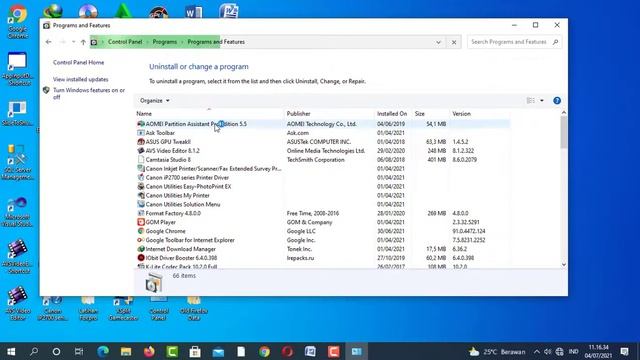Select the ASUS GPU TweakII icon
640x360 pixels.
pyautogui.click(x=141, y=142)
